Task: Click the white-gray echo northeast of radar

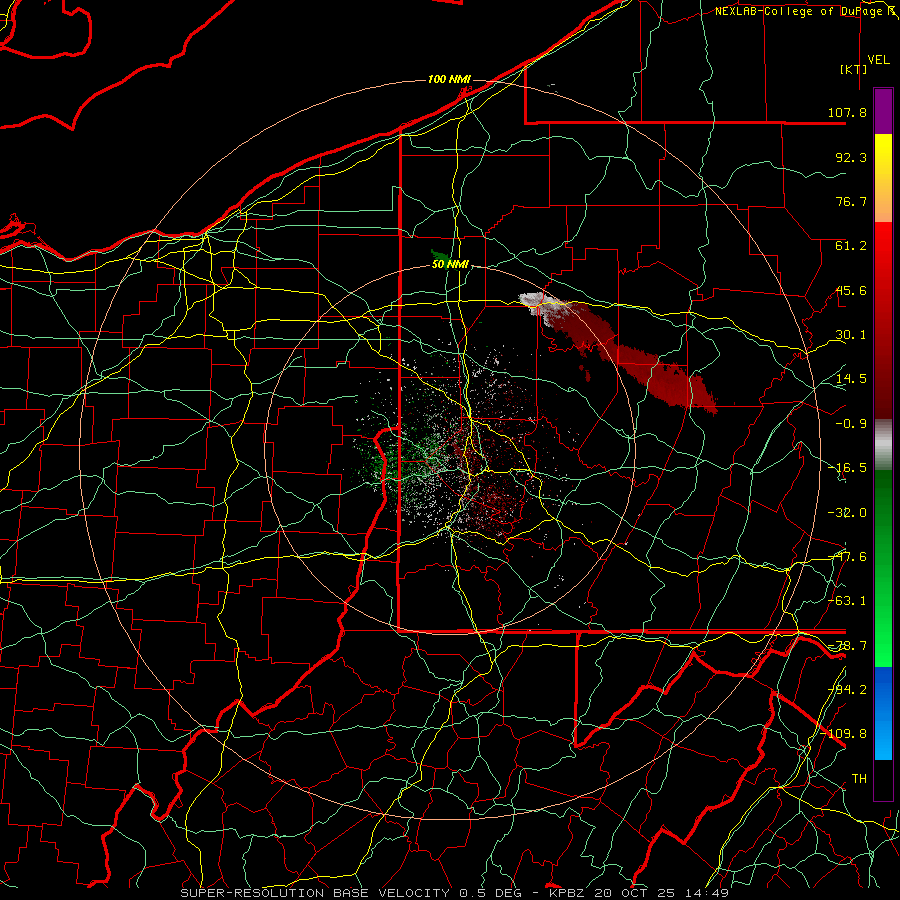Action: click(538, 302)
